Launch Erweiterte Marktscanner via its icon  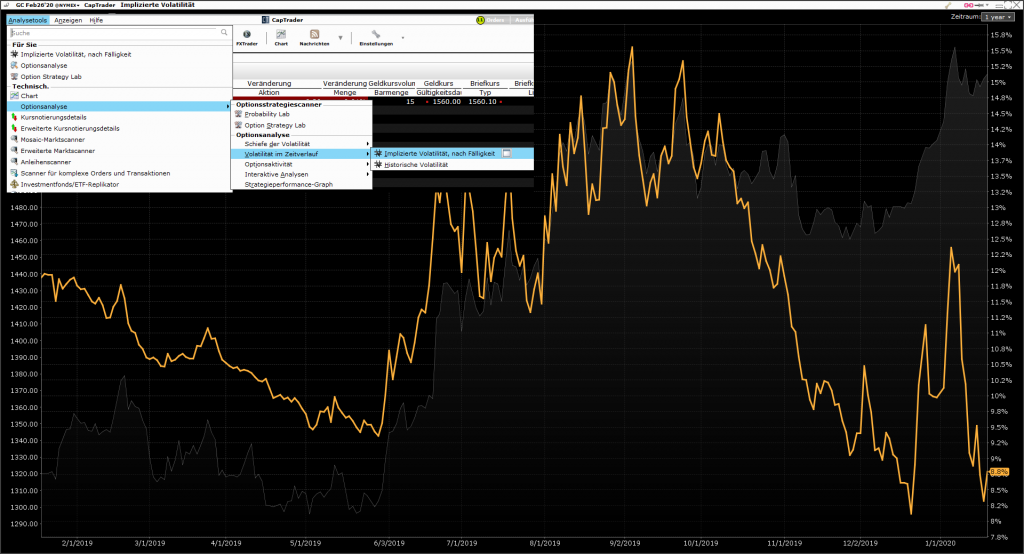click(x=14, y=150)
